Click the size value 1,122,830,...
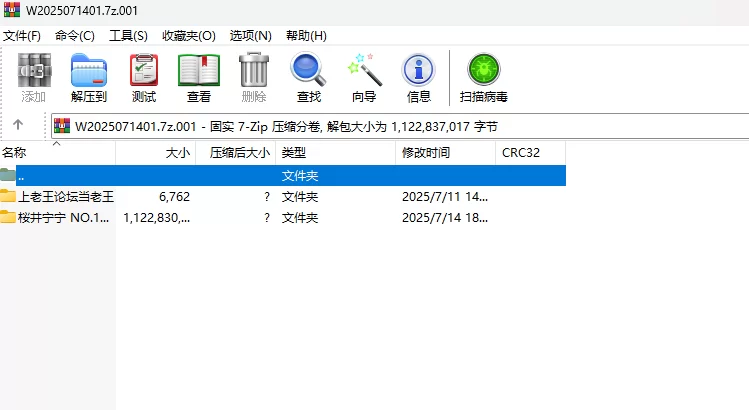The height and width of the screenshot is (410, 749). (157, 218)
